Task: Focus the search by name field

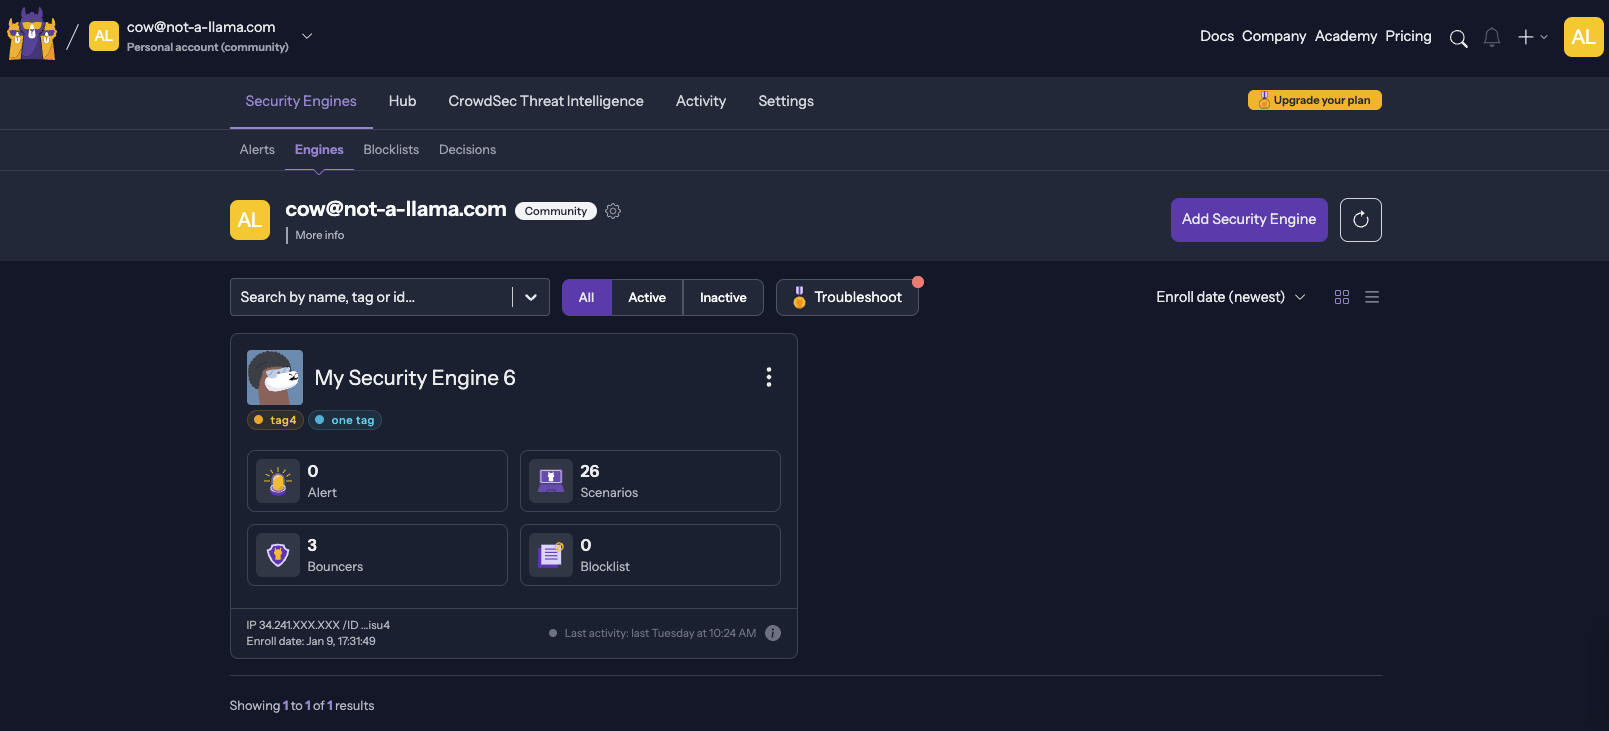Action: (x=370, y=297)
